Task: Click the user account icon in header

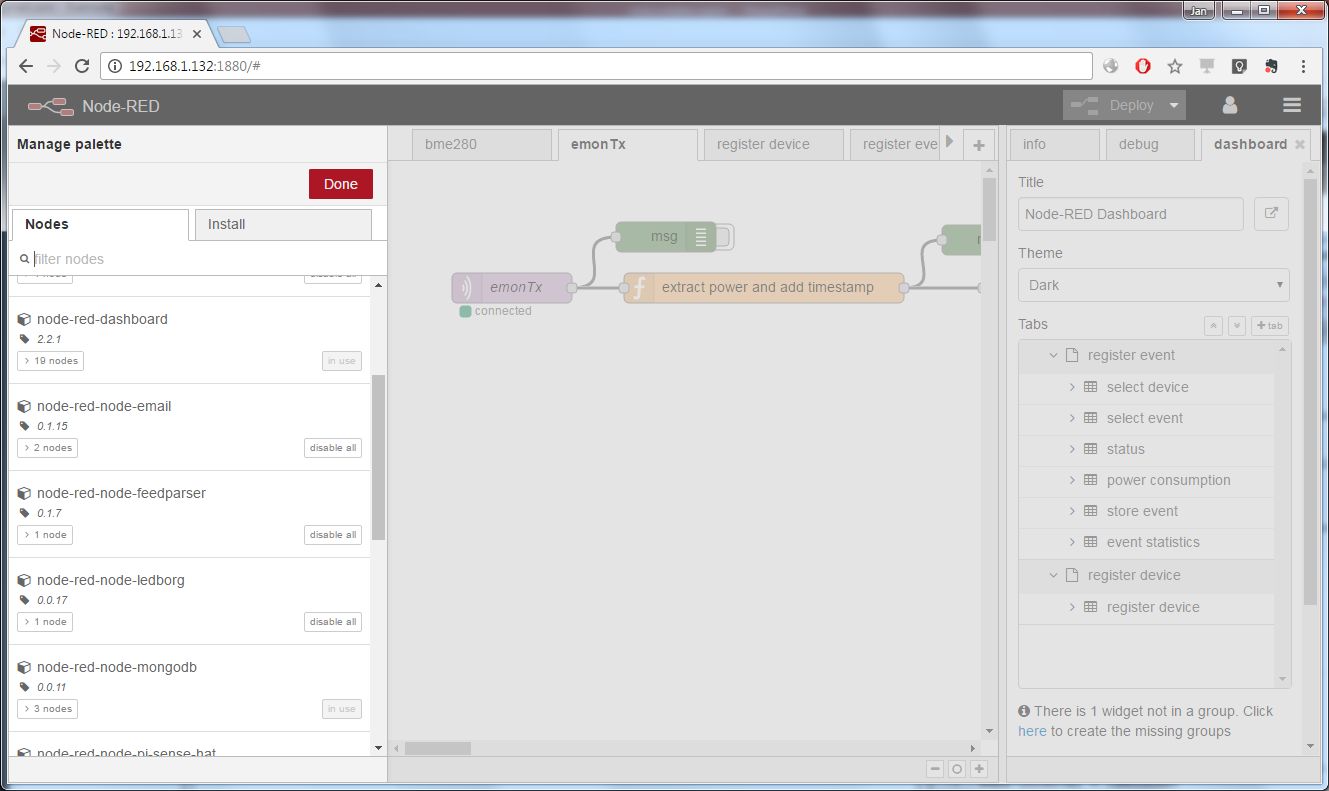Action: click(1230, 105)
